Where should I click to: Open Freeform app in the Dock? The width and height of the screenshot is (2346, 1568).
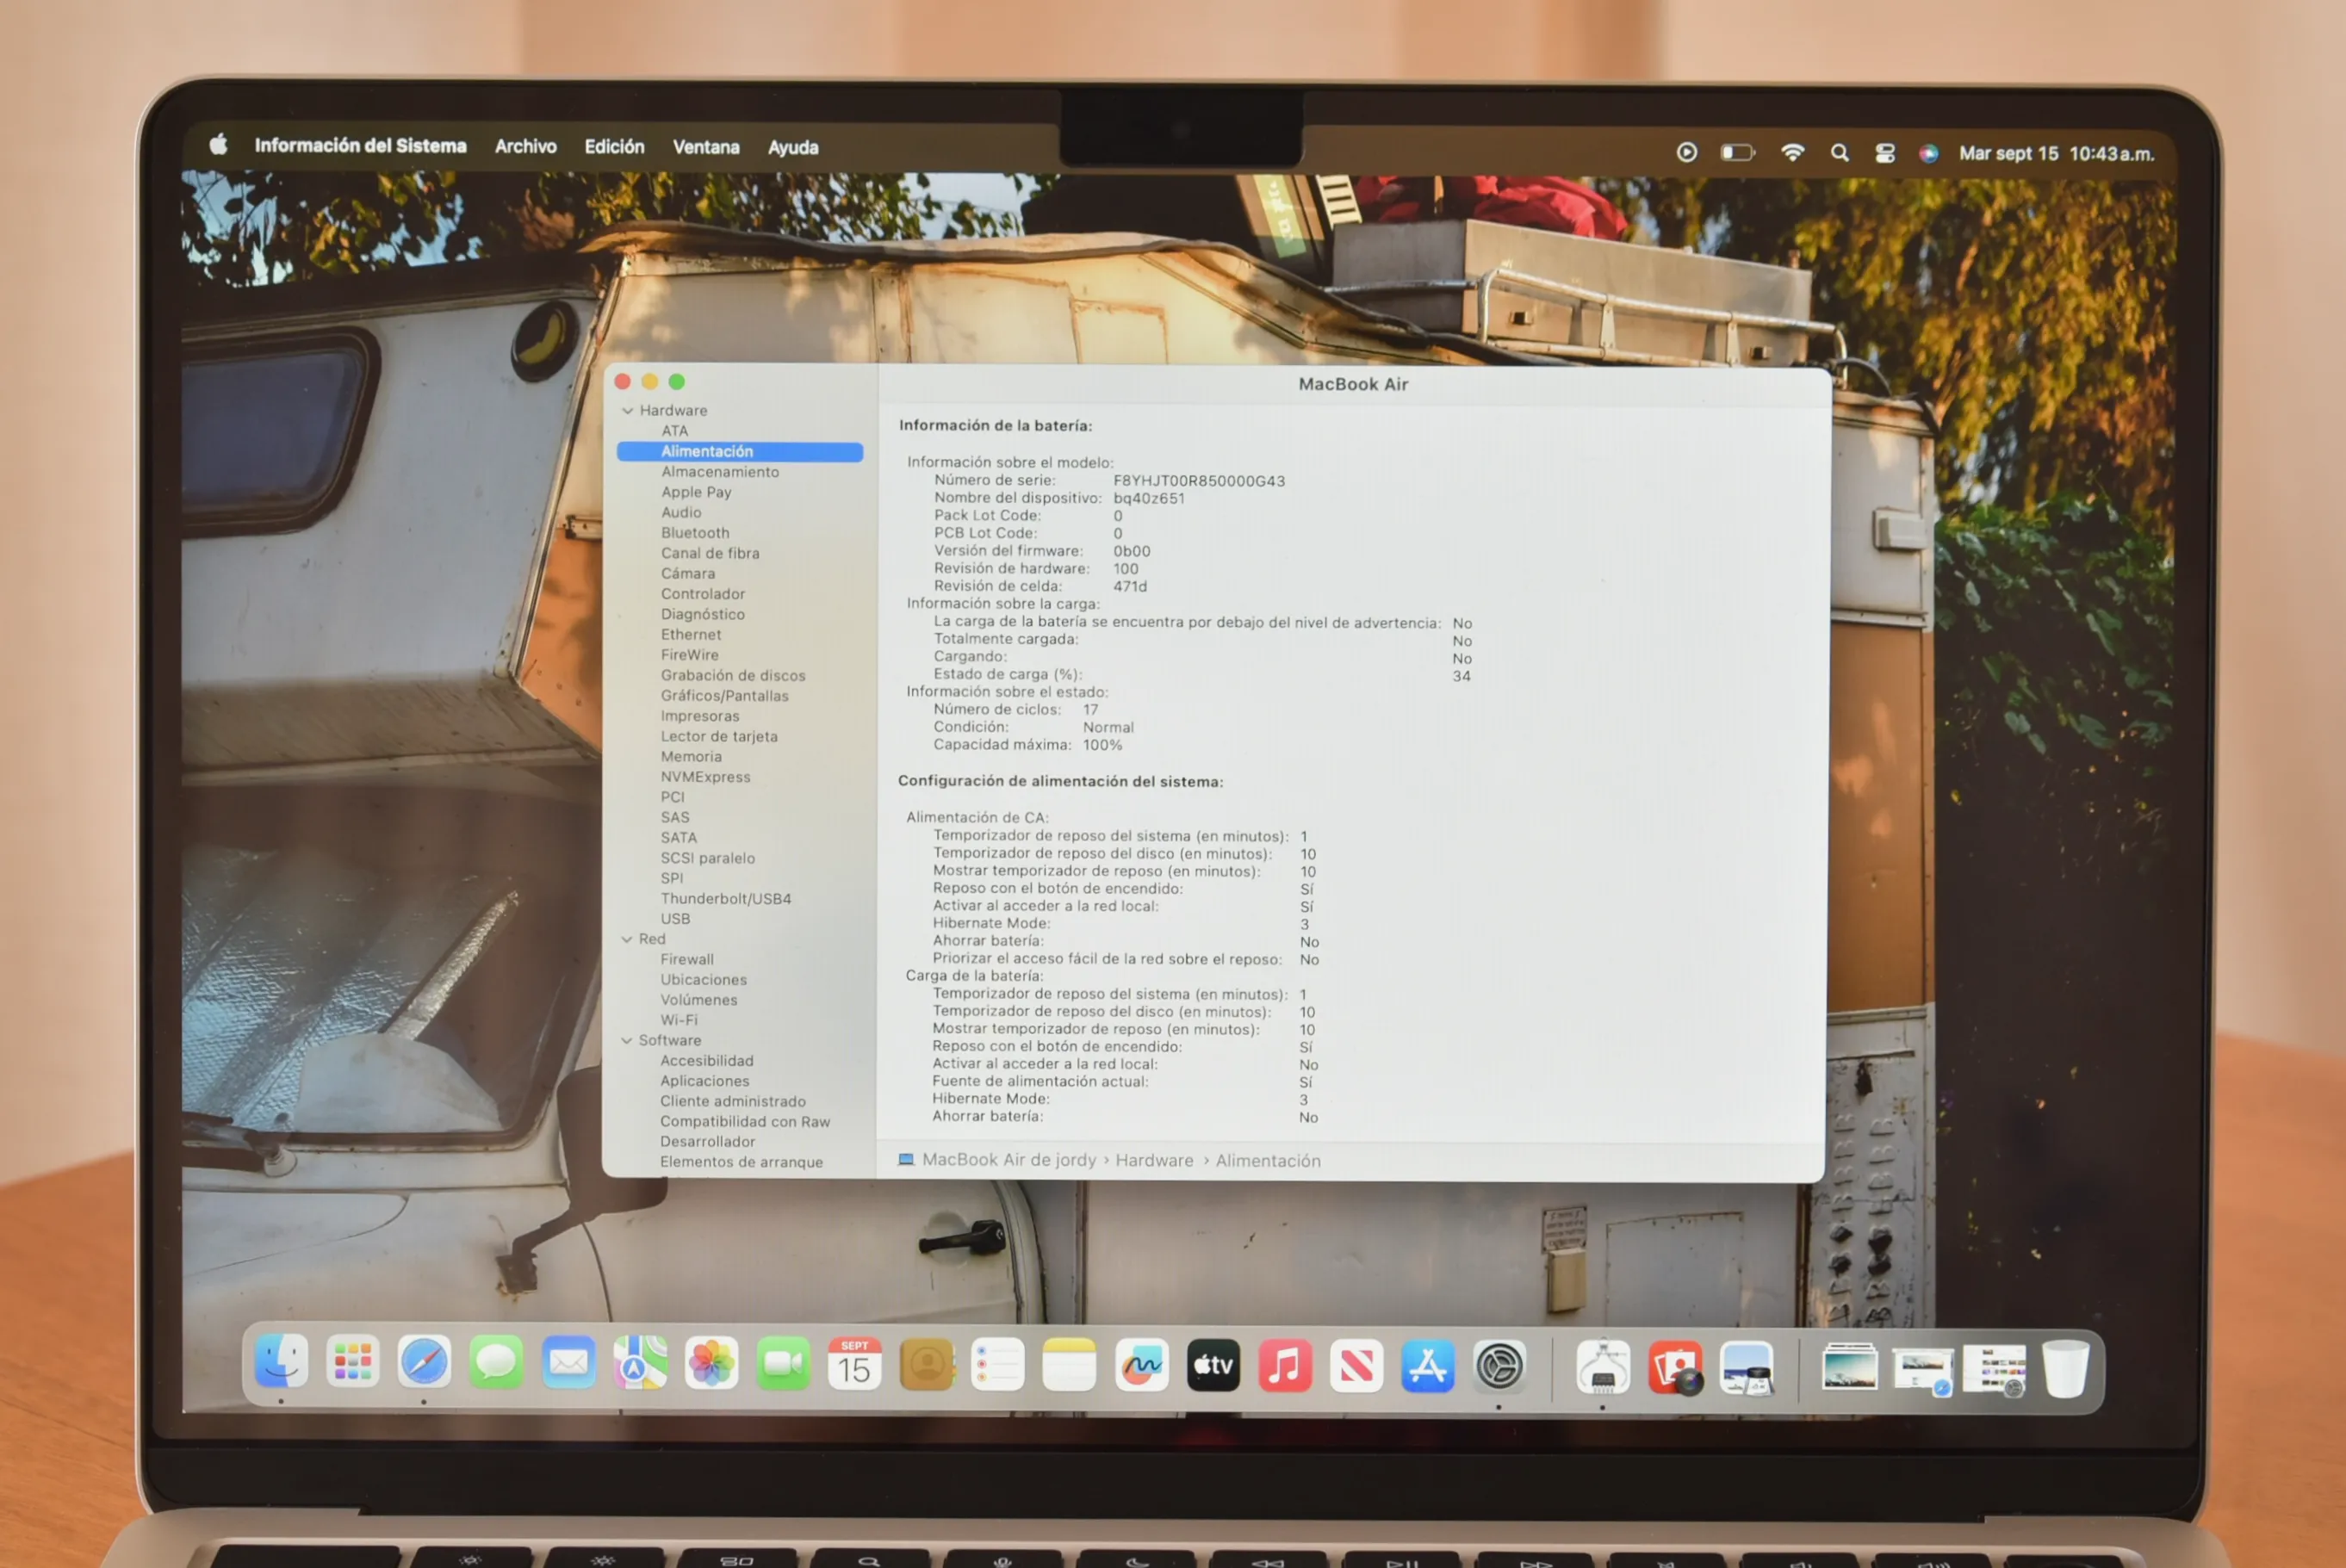coord(1141,1366)
